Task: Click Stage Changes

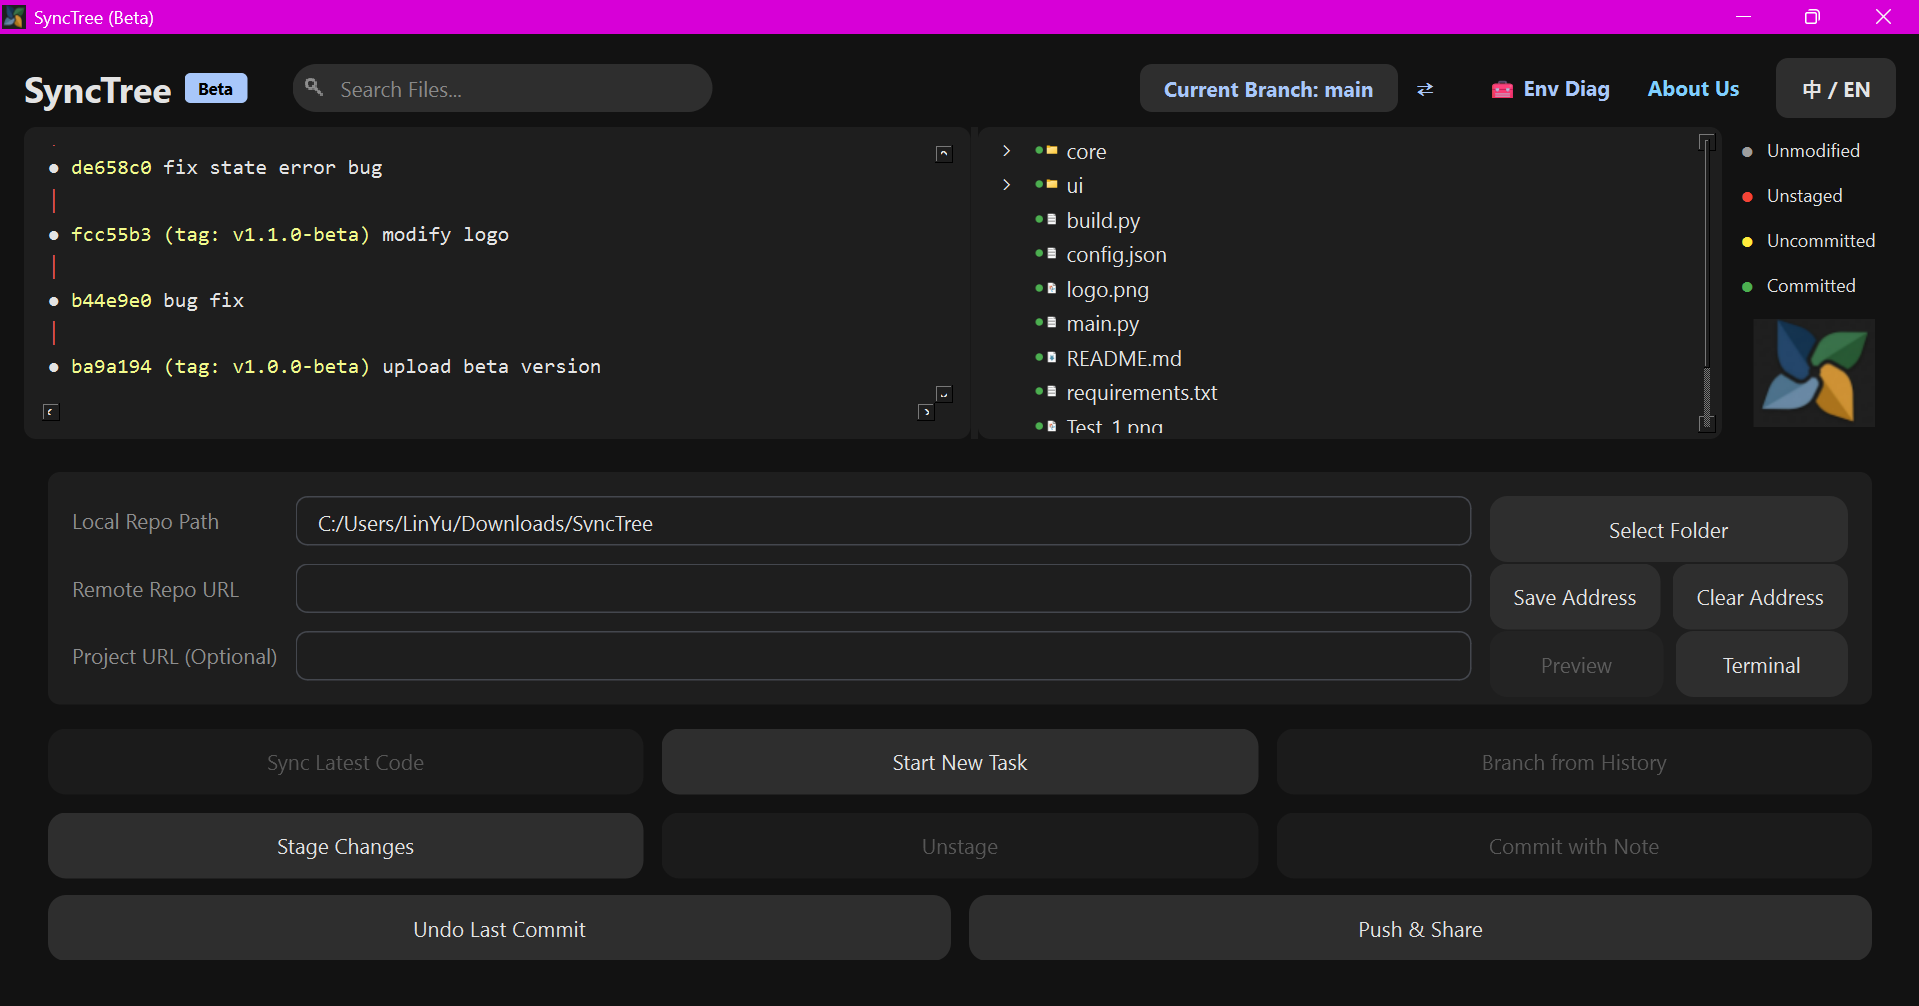Action: coord(345,846)
